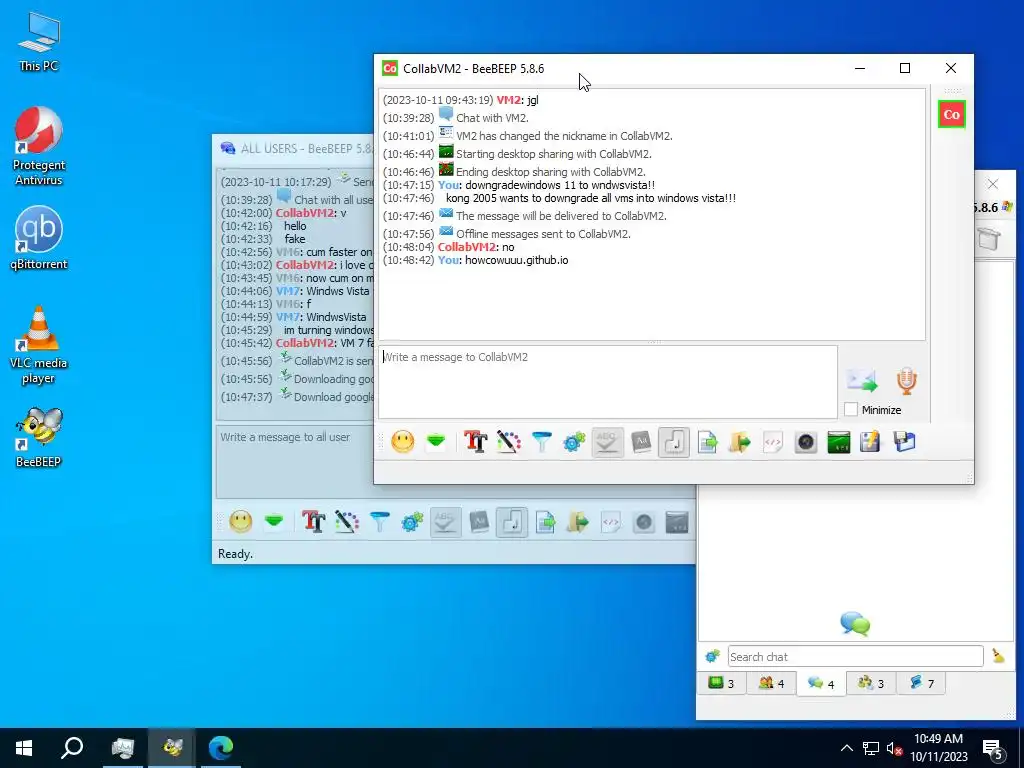Viewport: 1024px width, 768px height.
Task: Focus the Search chat field in main BeeBEEP window
Action: 856,656
